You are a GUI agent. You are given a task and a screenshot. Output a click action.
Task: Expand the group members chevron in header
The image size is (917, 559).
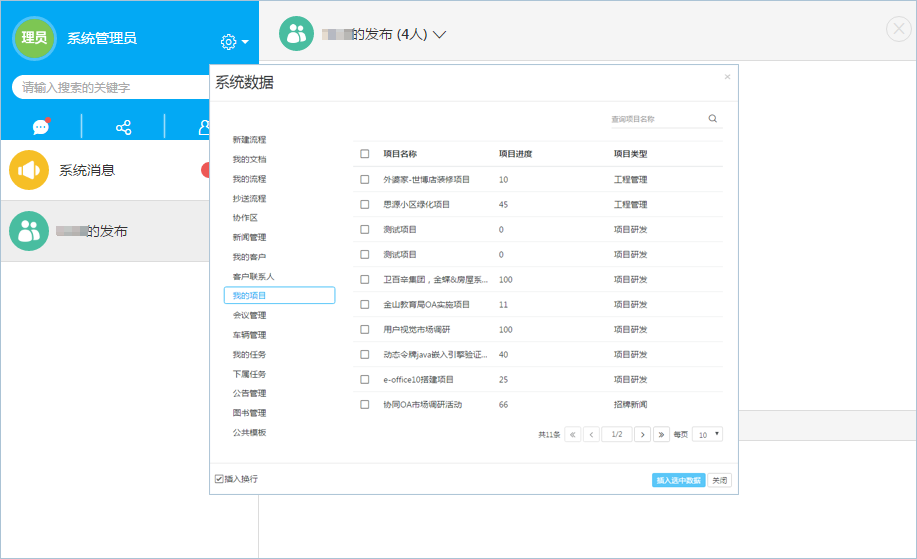(439, 34)
